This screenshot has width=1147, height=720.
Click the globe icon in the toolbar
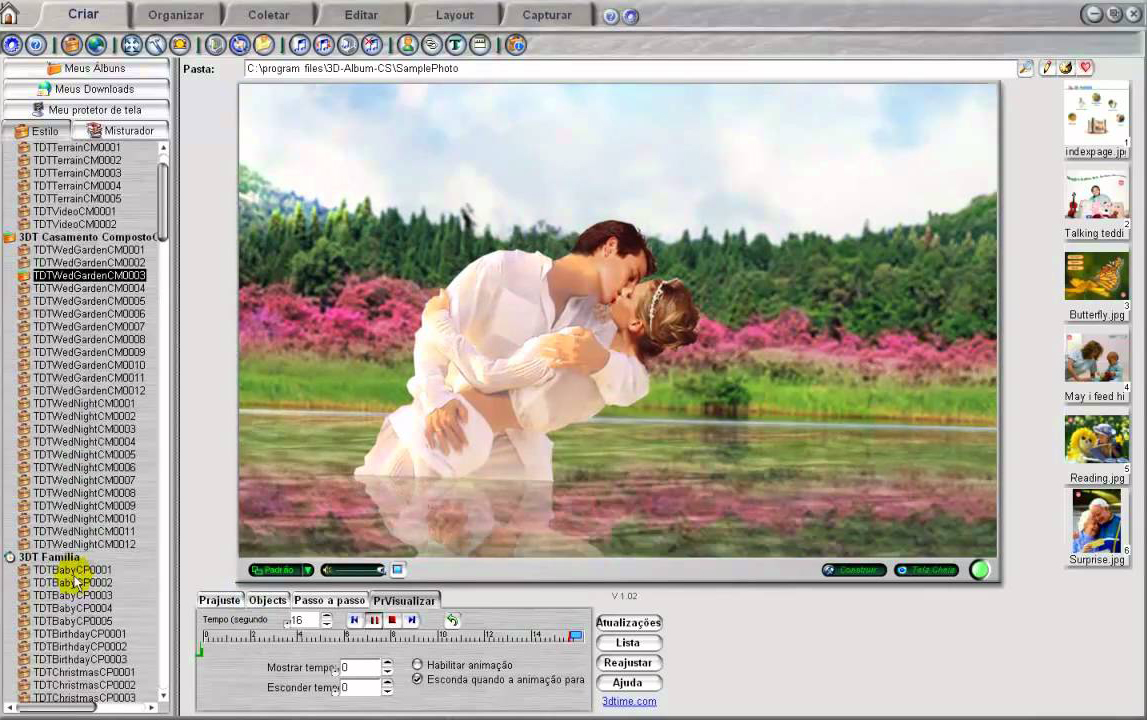[94, 45]
